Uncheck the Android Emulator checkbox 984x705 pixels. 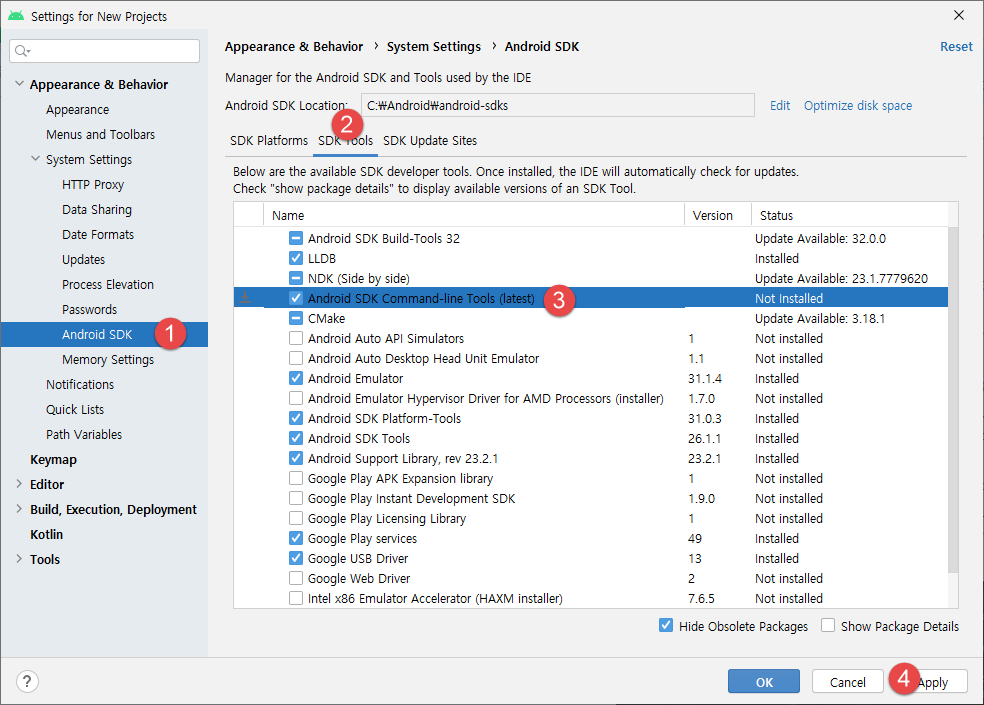[x=296, y=379]
